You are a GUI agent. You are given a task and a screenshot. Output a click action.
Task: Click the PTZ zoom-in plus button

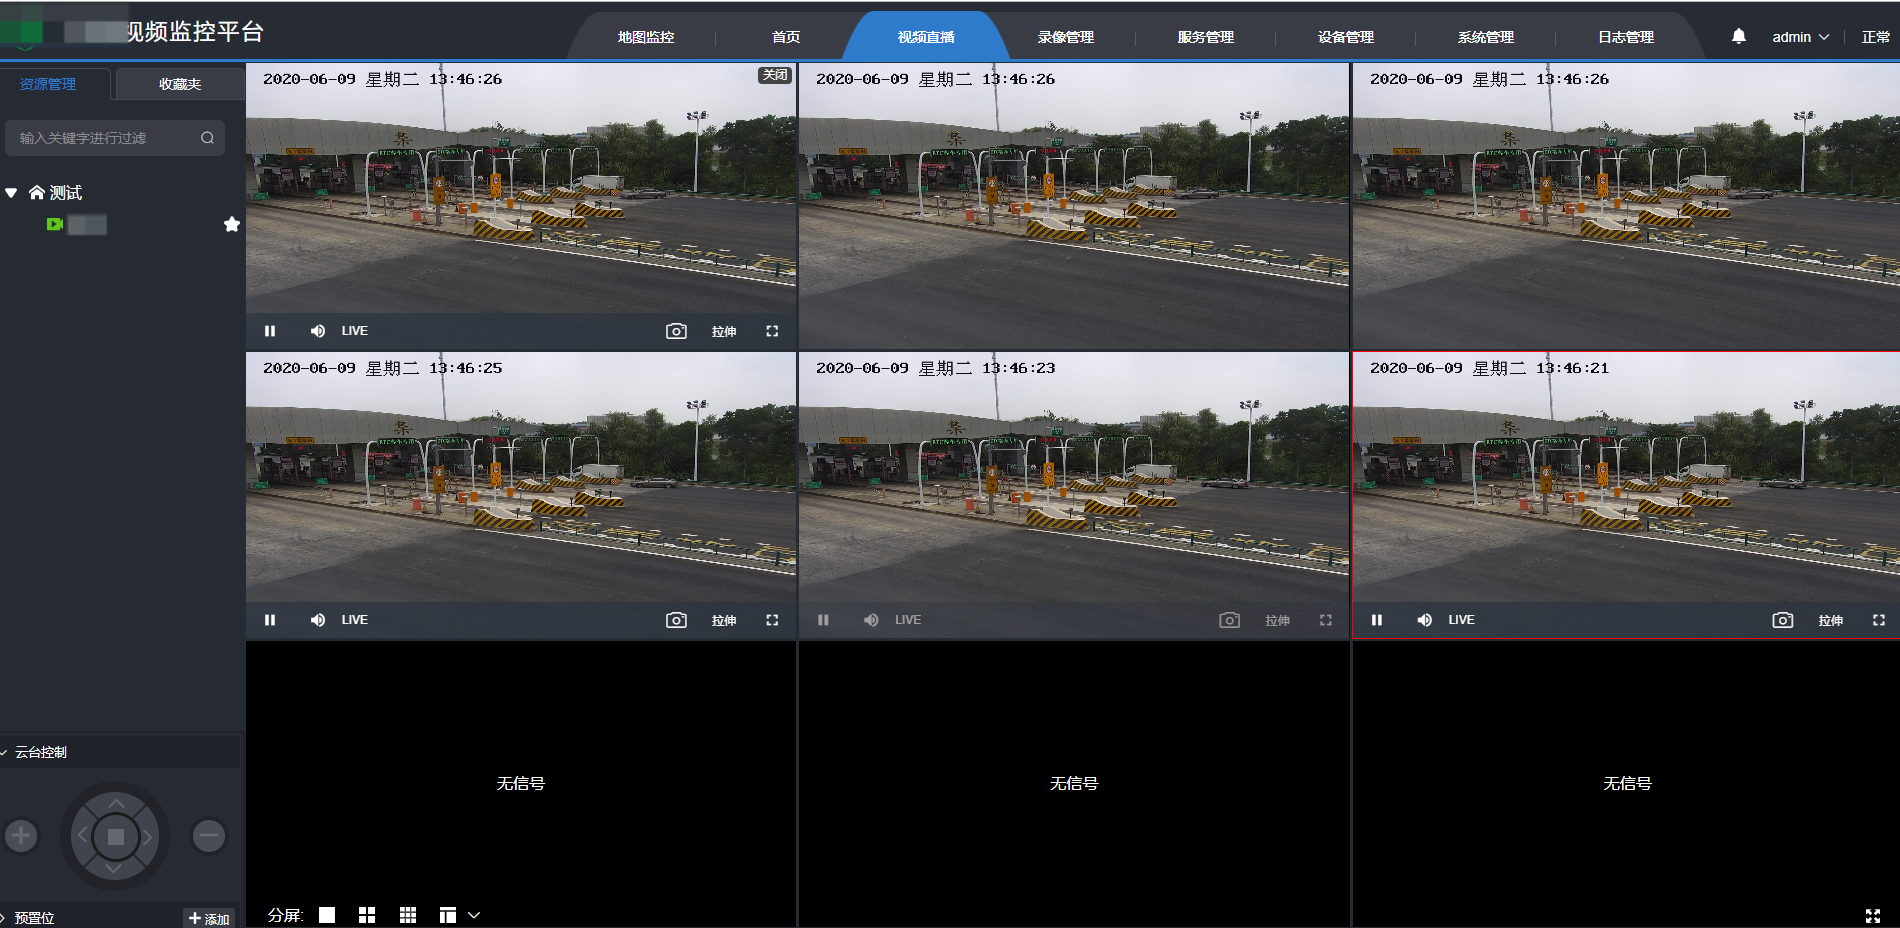point(21,835)
